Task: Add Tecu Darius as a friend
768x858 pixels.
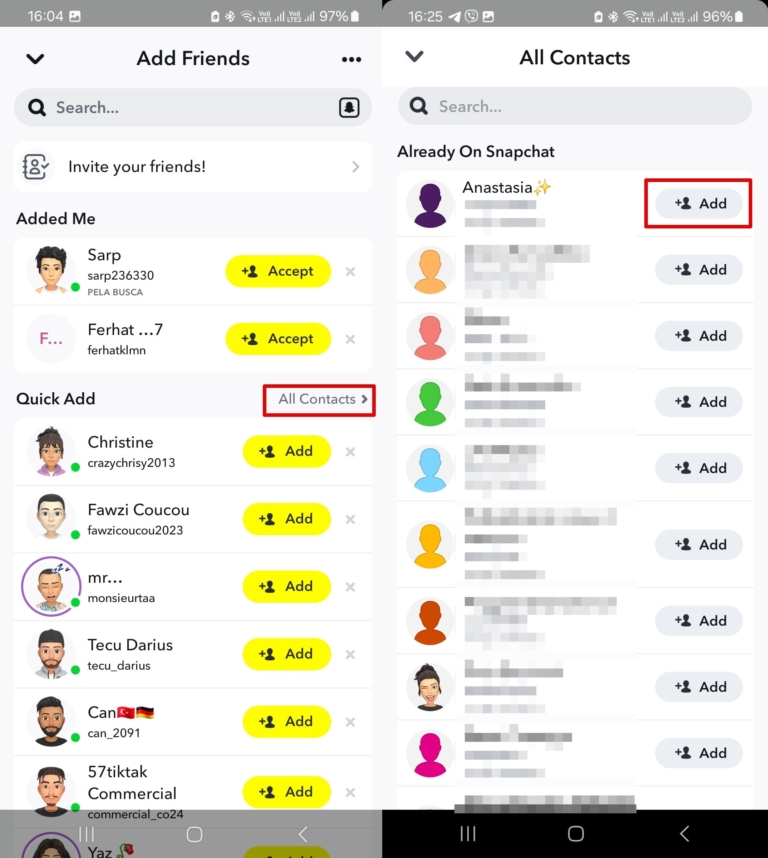Action: coord(287,653)
